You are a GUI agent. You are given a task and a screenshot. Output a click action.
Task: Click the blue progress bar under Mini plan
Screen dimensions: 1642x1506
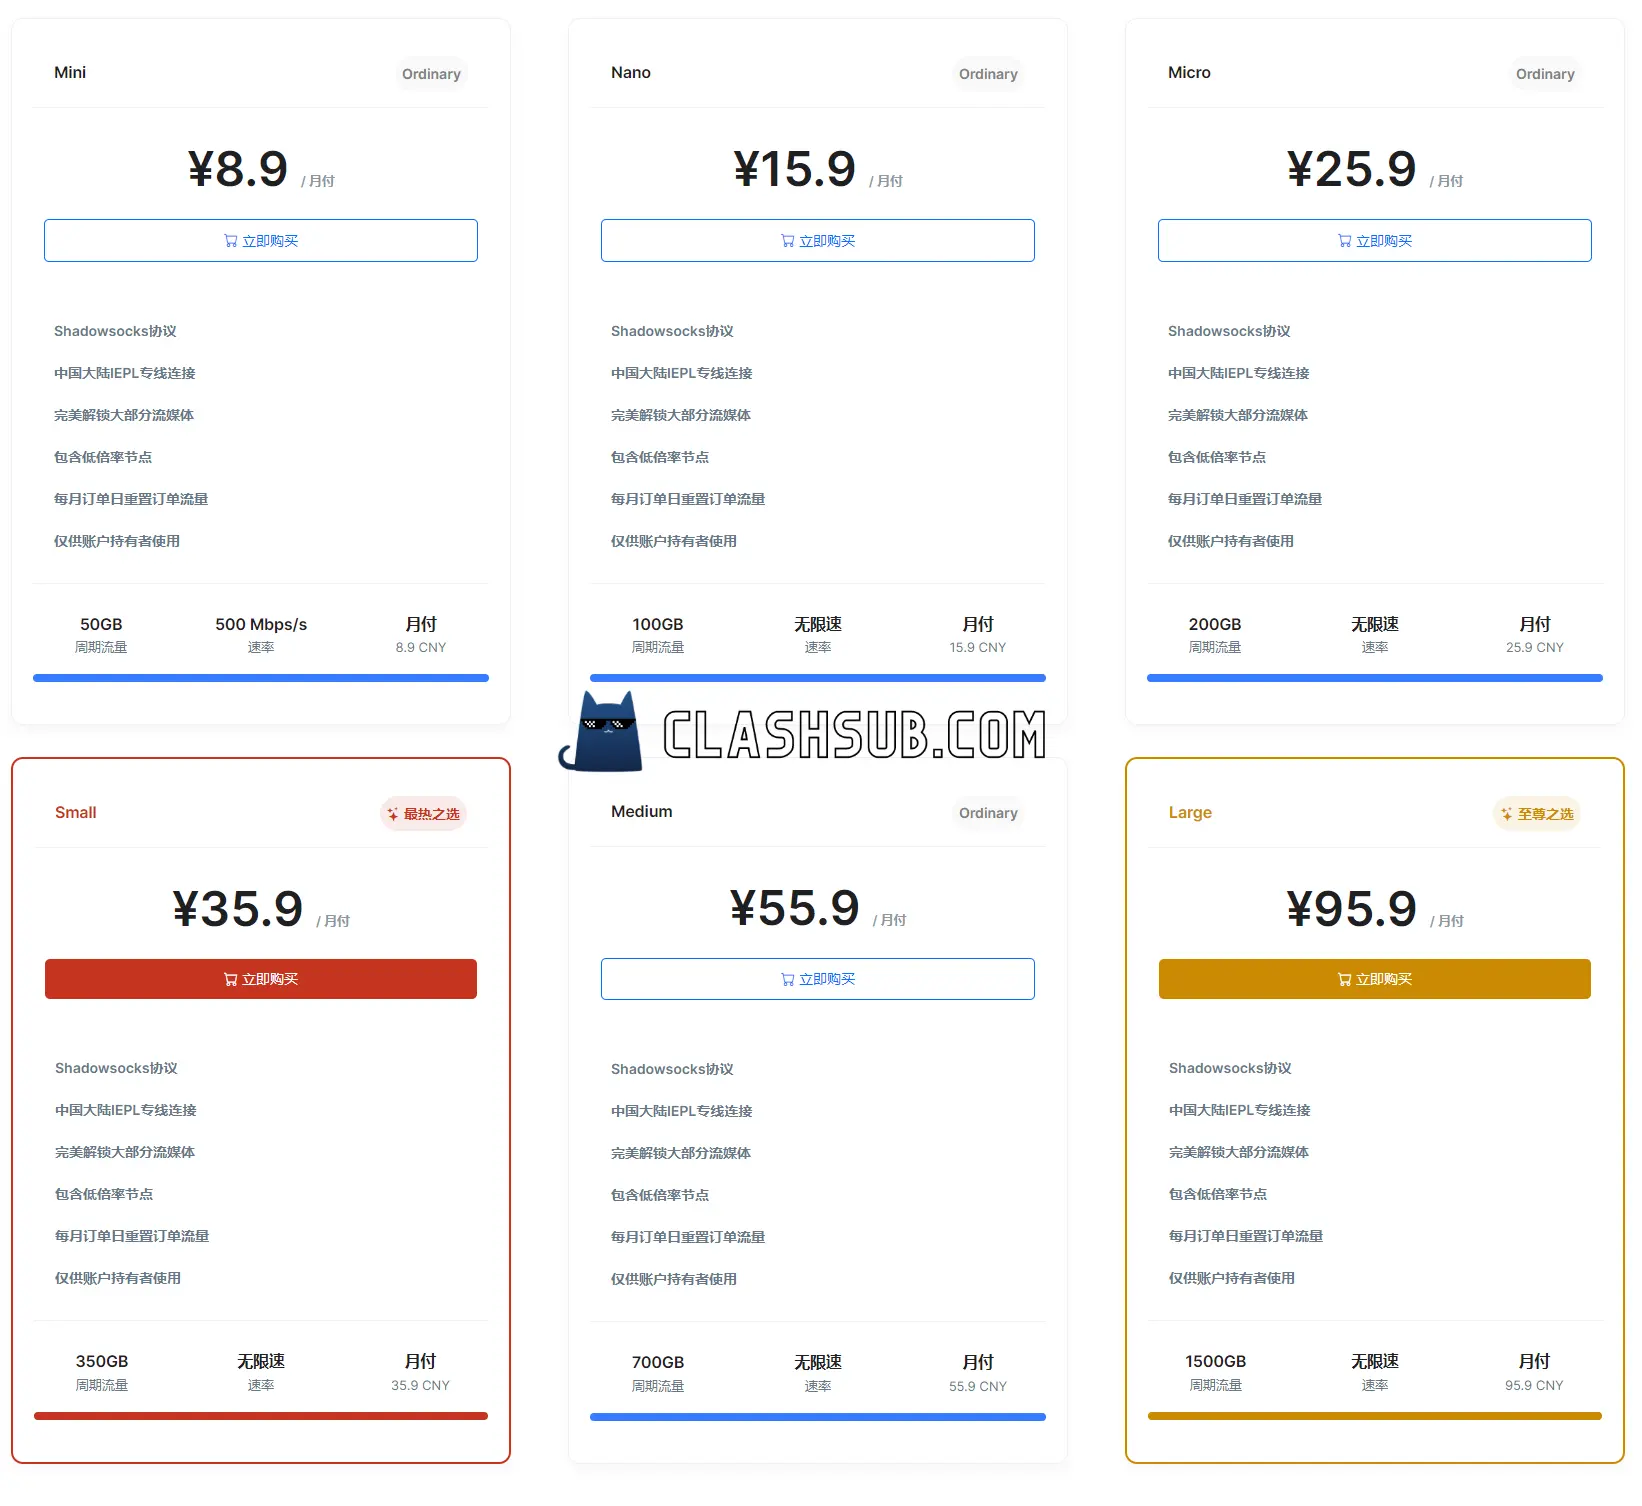261,678
